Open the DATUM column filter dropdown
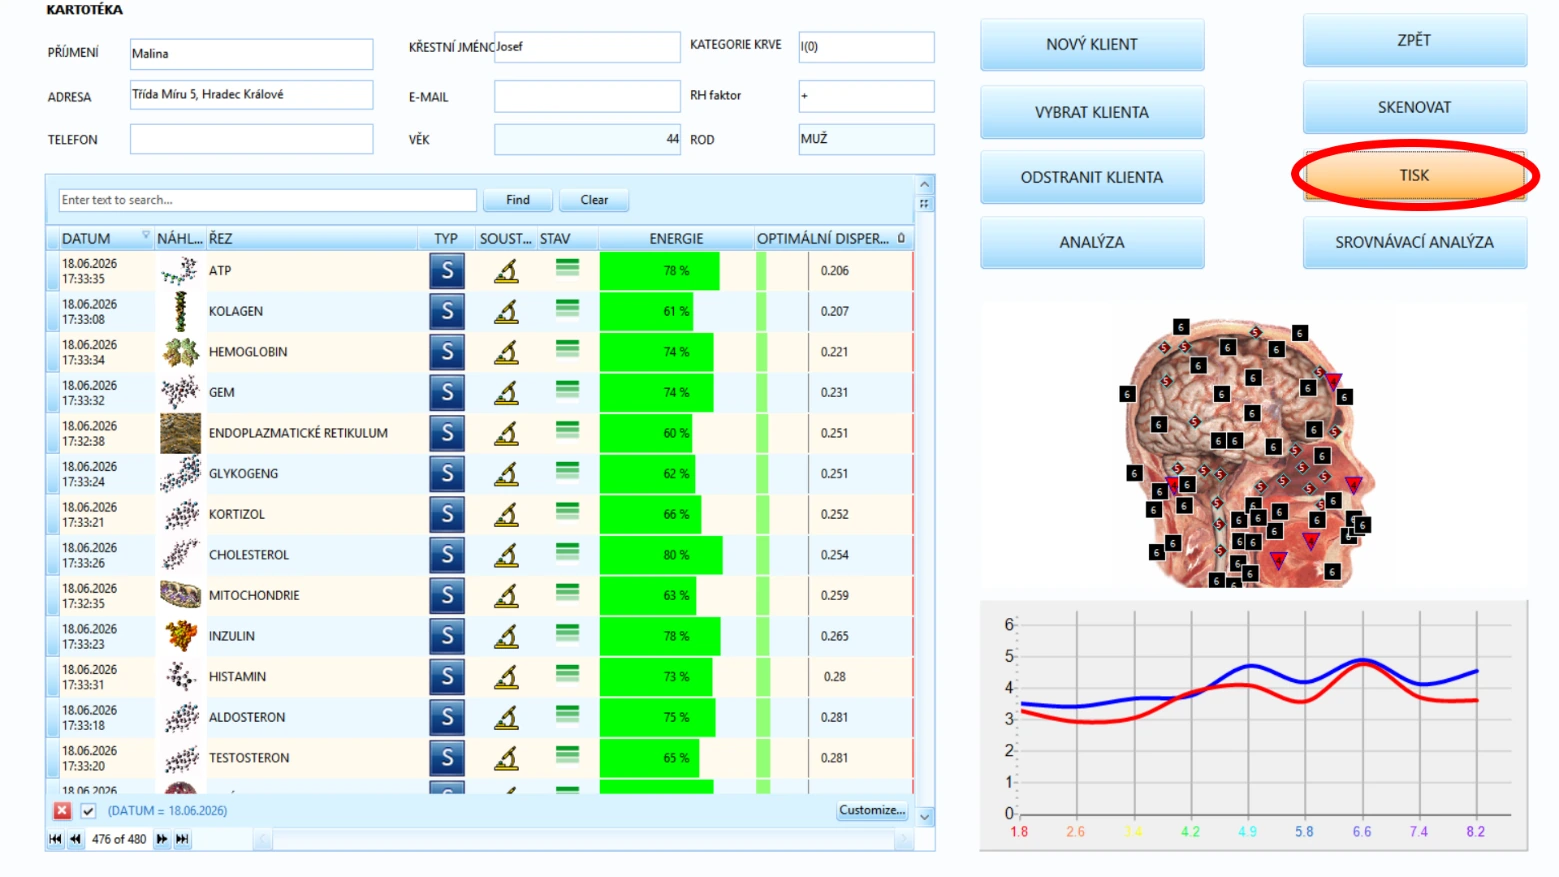The width and height of the screenshot is (1559, 877). click(146, 236)
